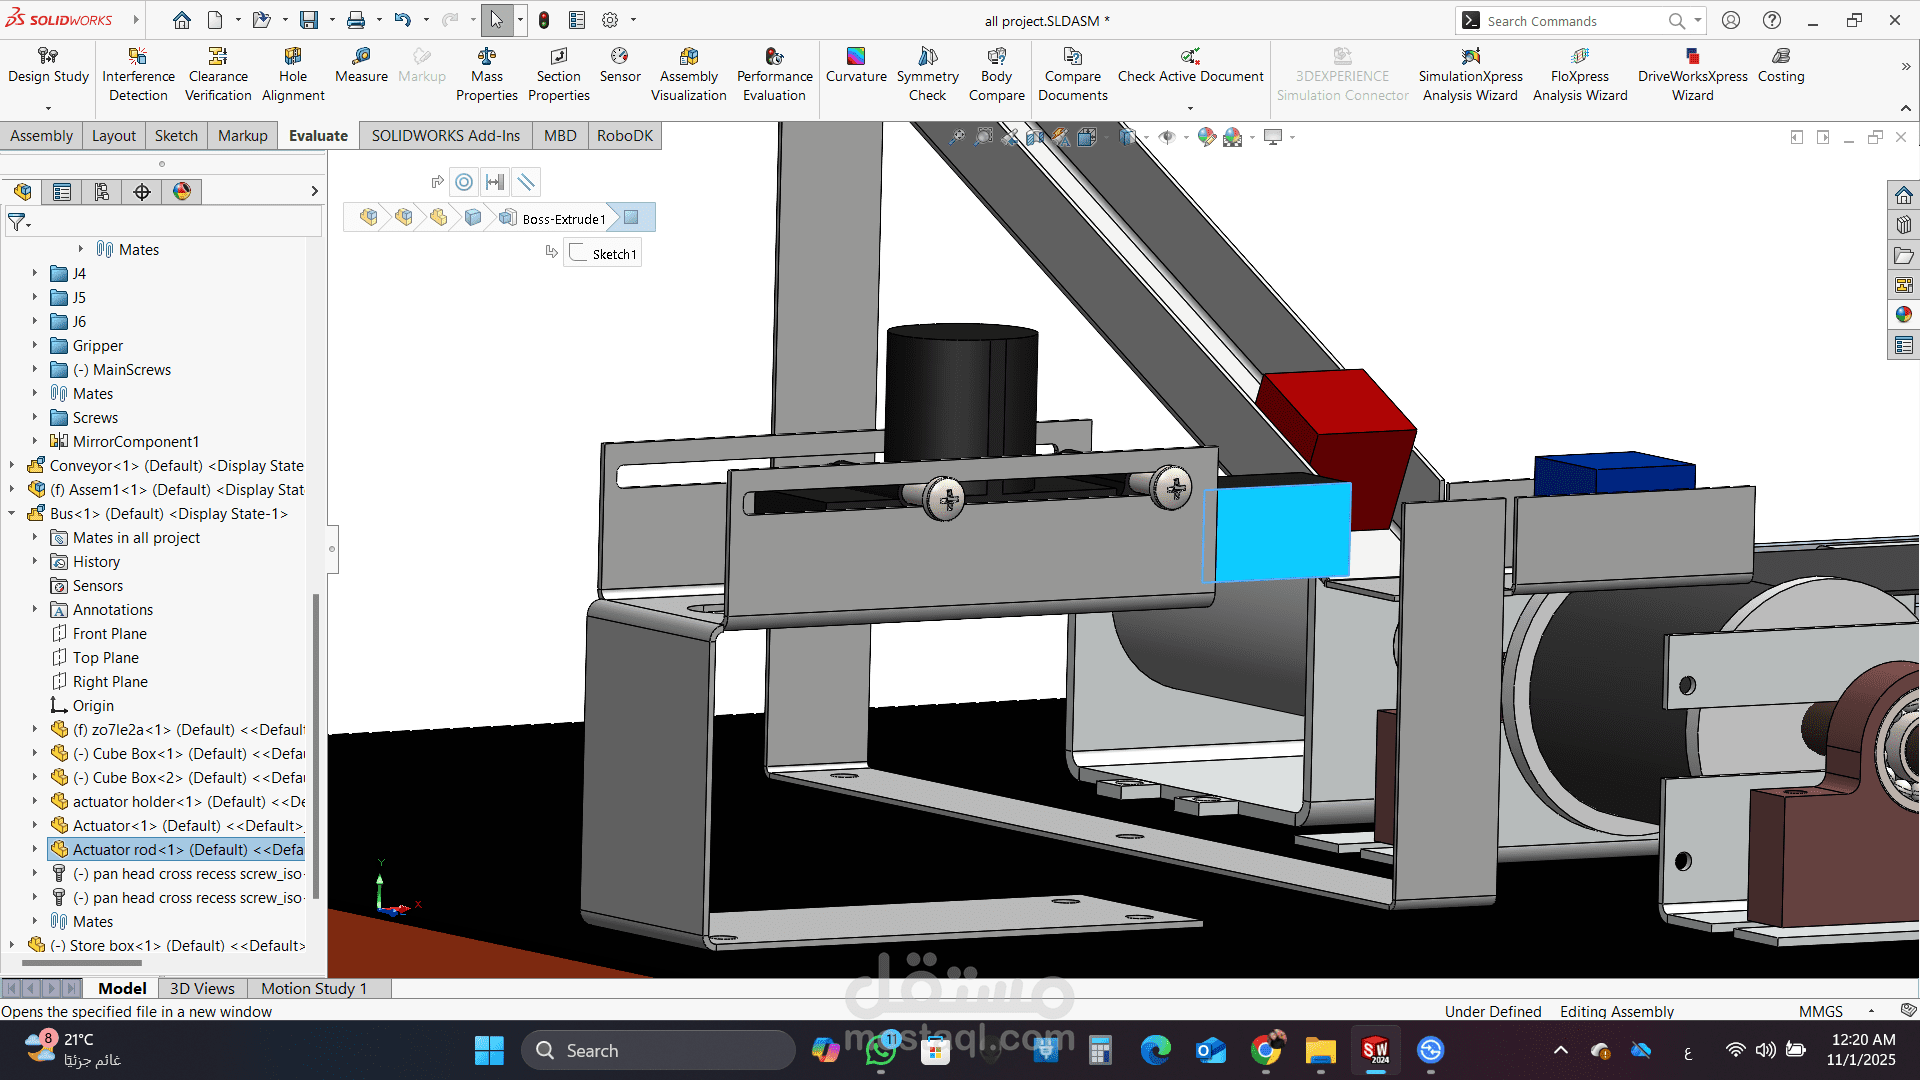Expand MirrorComponent1 node
Image resolution: width=1920 pixels, height=1080 pixels.
click(x=34, y=441)
